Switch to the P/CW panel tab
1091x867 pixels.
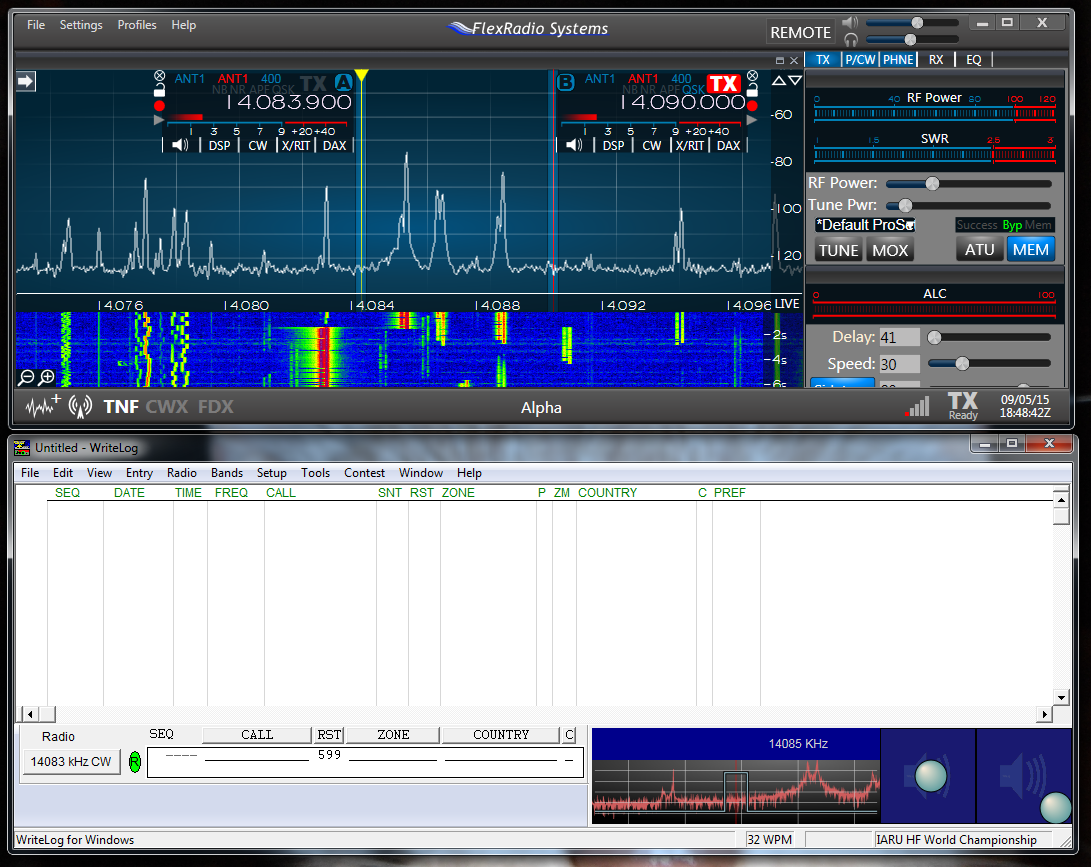point(860,60)
